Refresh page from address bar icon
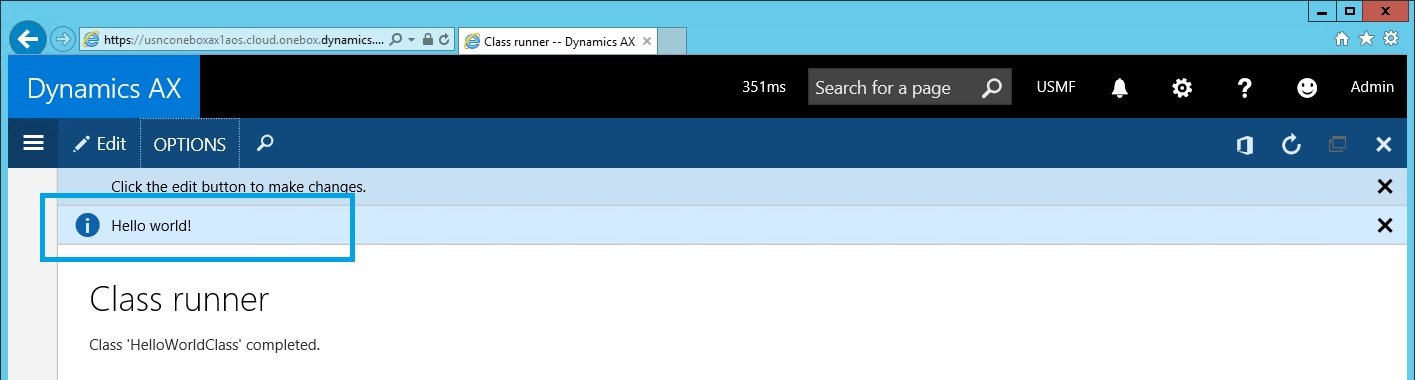 [x=443, y=40]
